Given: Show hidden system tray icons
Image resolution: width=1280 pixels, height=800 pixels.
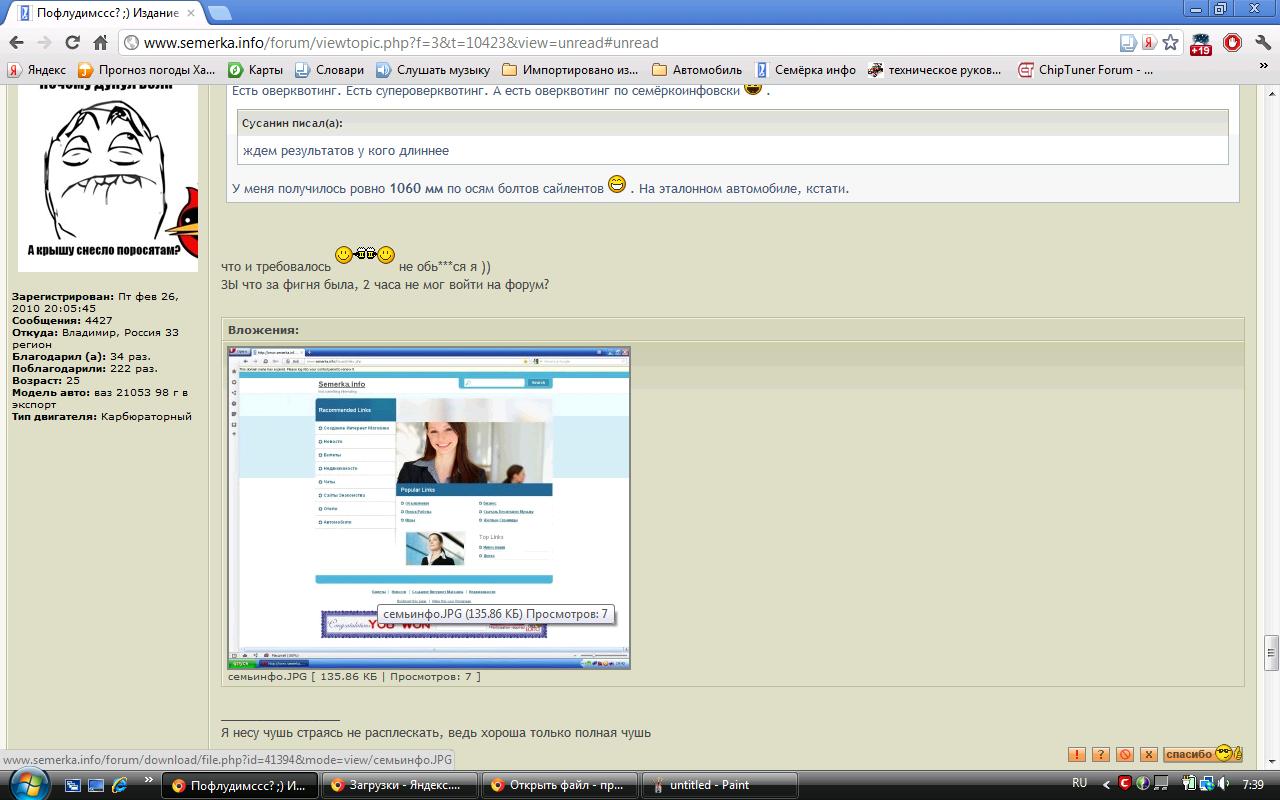Looking at the screenshot, I should [1106, 785].
